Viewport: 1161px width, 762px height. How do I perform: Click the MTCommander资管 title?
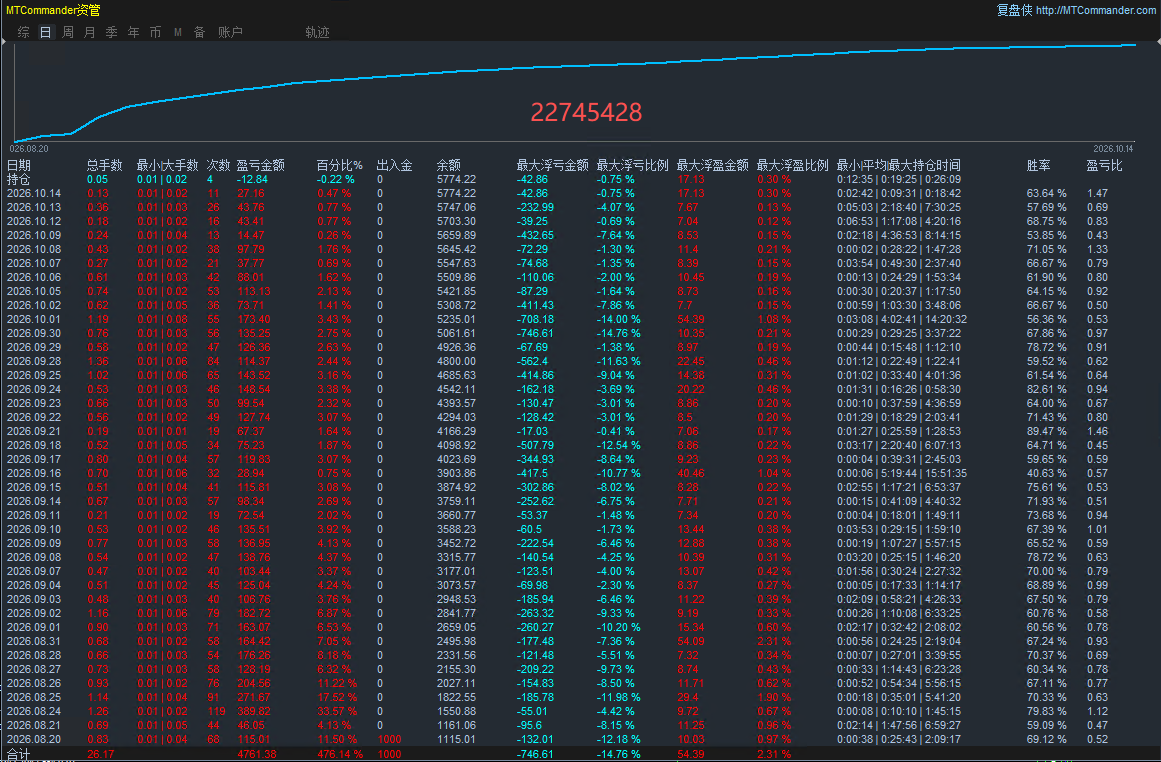click(53, 10)
